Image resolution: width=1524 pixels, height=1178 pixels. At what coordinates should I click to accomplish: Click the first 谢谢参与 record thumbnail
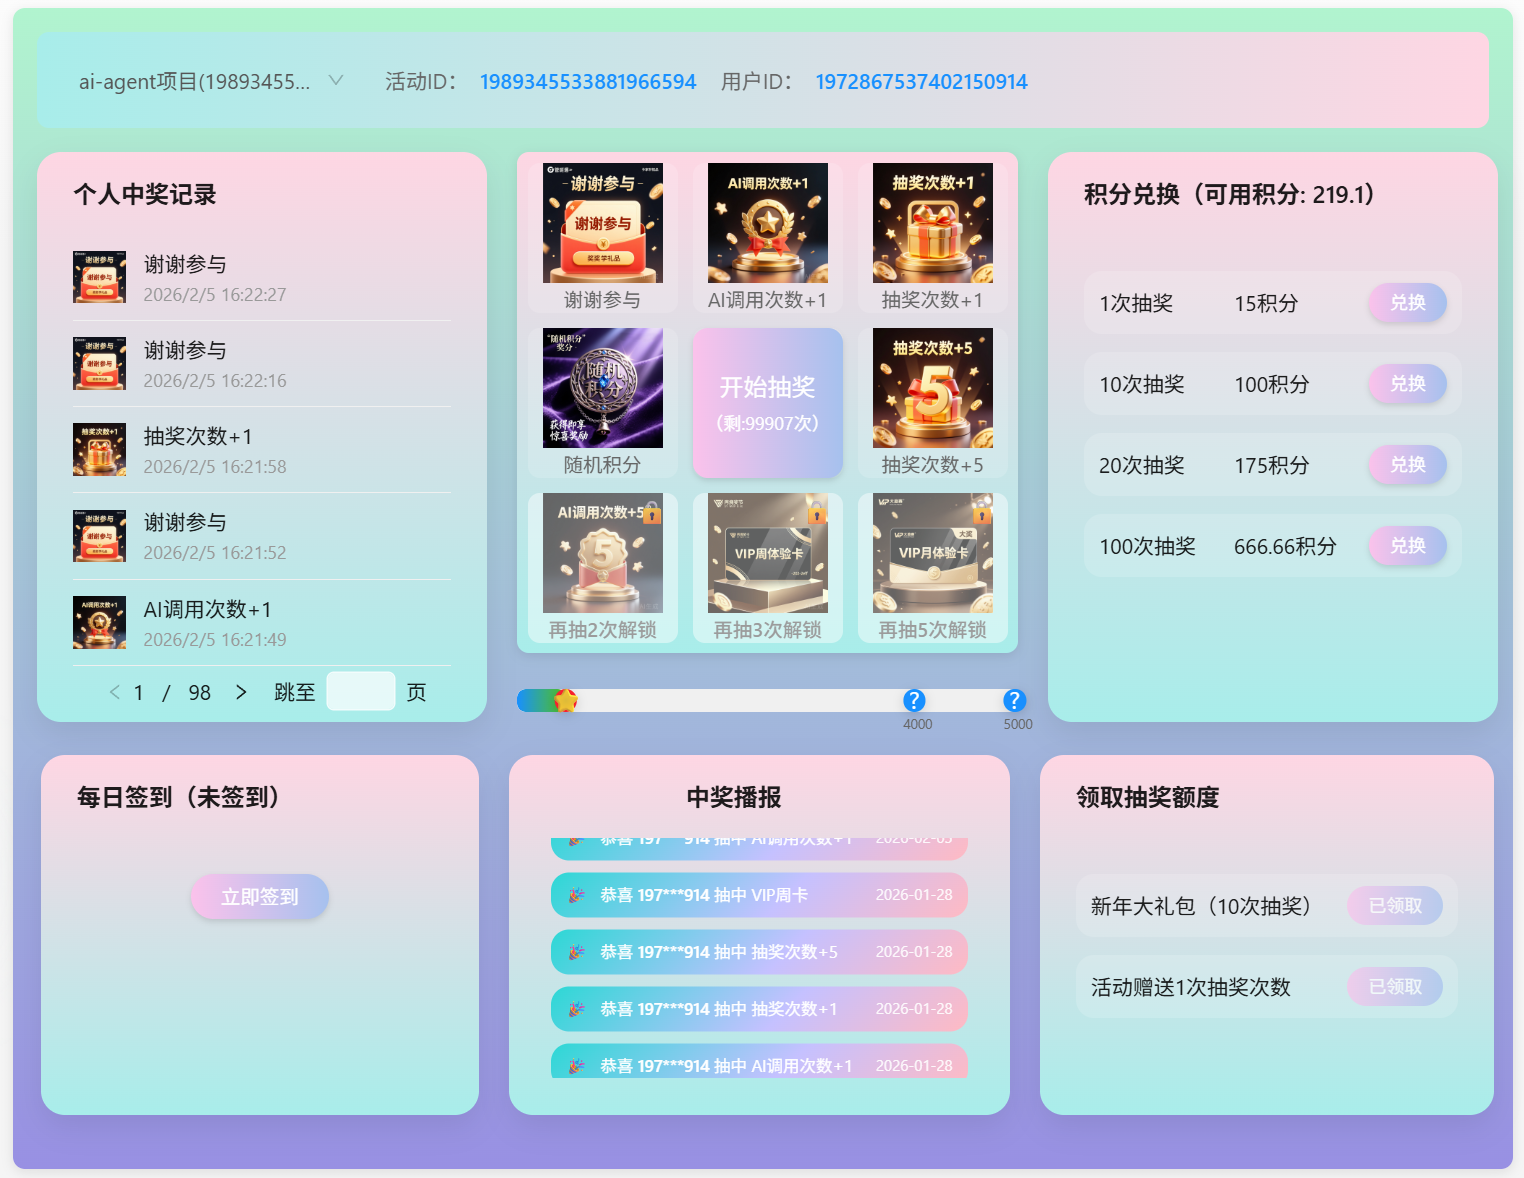pos(99,277)
